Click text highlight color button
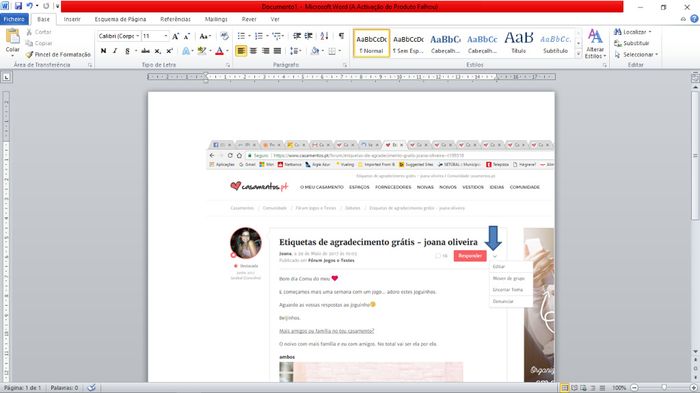This screenshot has height=393, width=700. (202, 51)
